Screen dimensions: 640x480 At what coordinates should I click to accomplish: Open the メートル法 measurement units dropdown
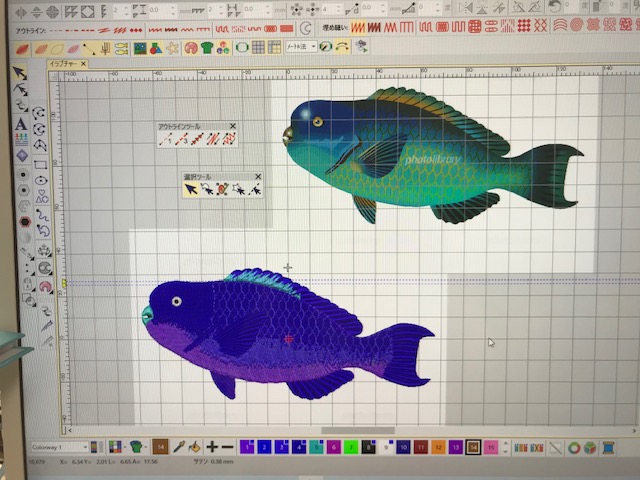(301, 47)
